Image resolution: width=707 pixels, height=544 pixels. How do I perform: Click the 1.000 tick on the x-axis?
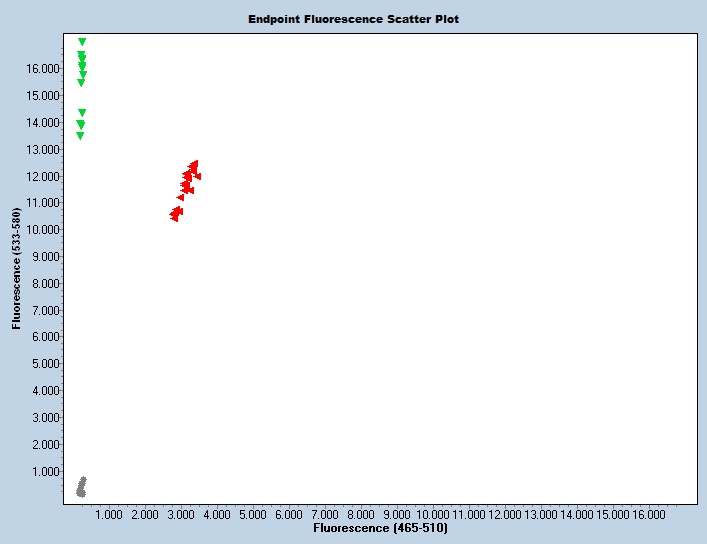pos(108,514)
